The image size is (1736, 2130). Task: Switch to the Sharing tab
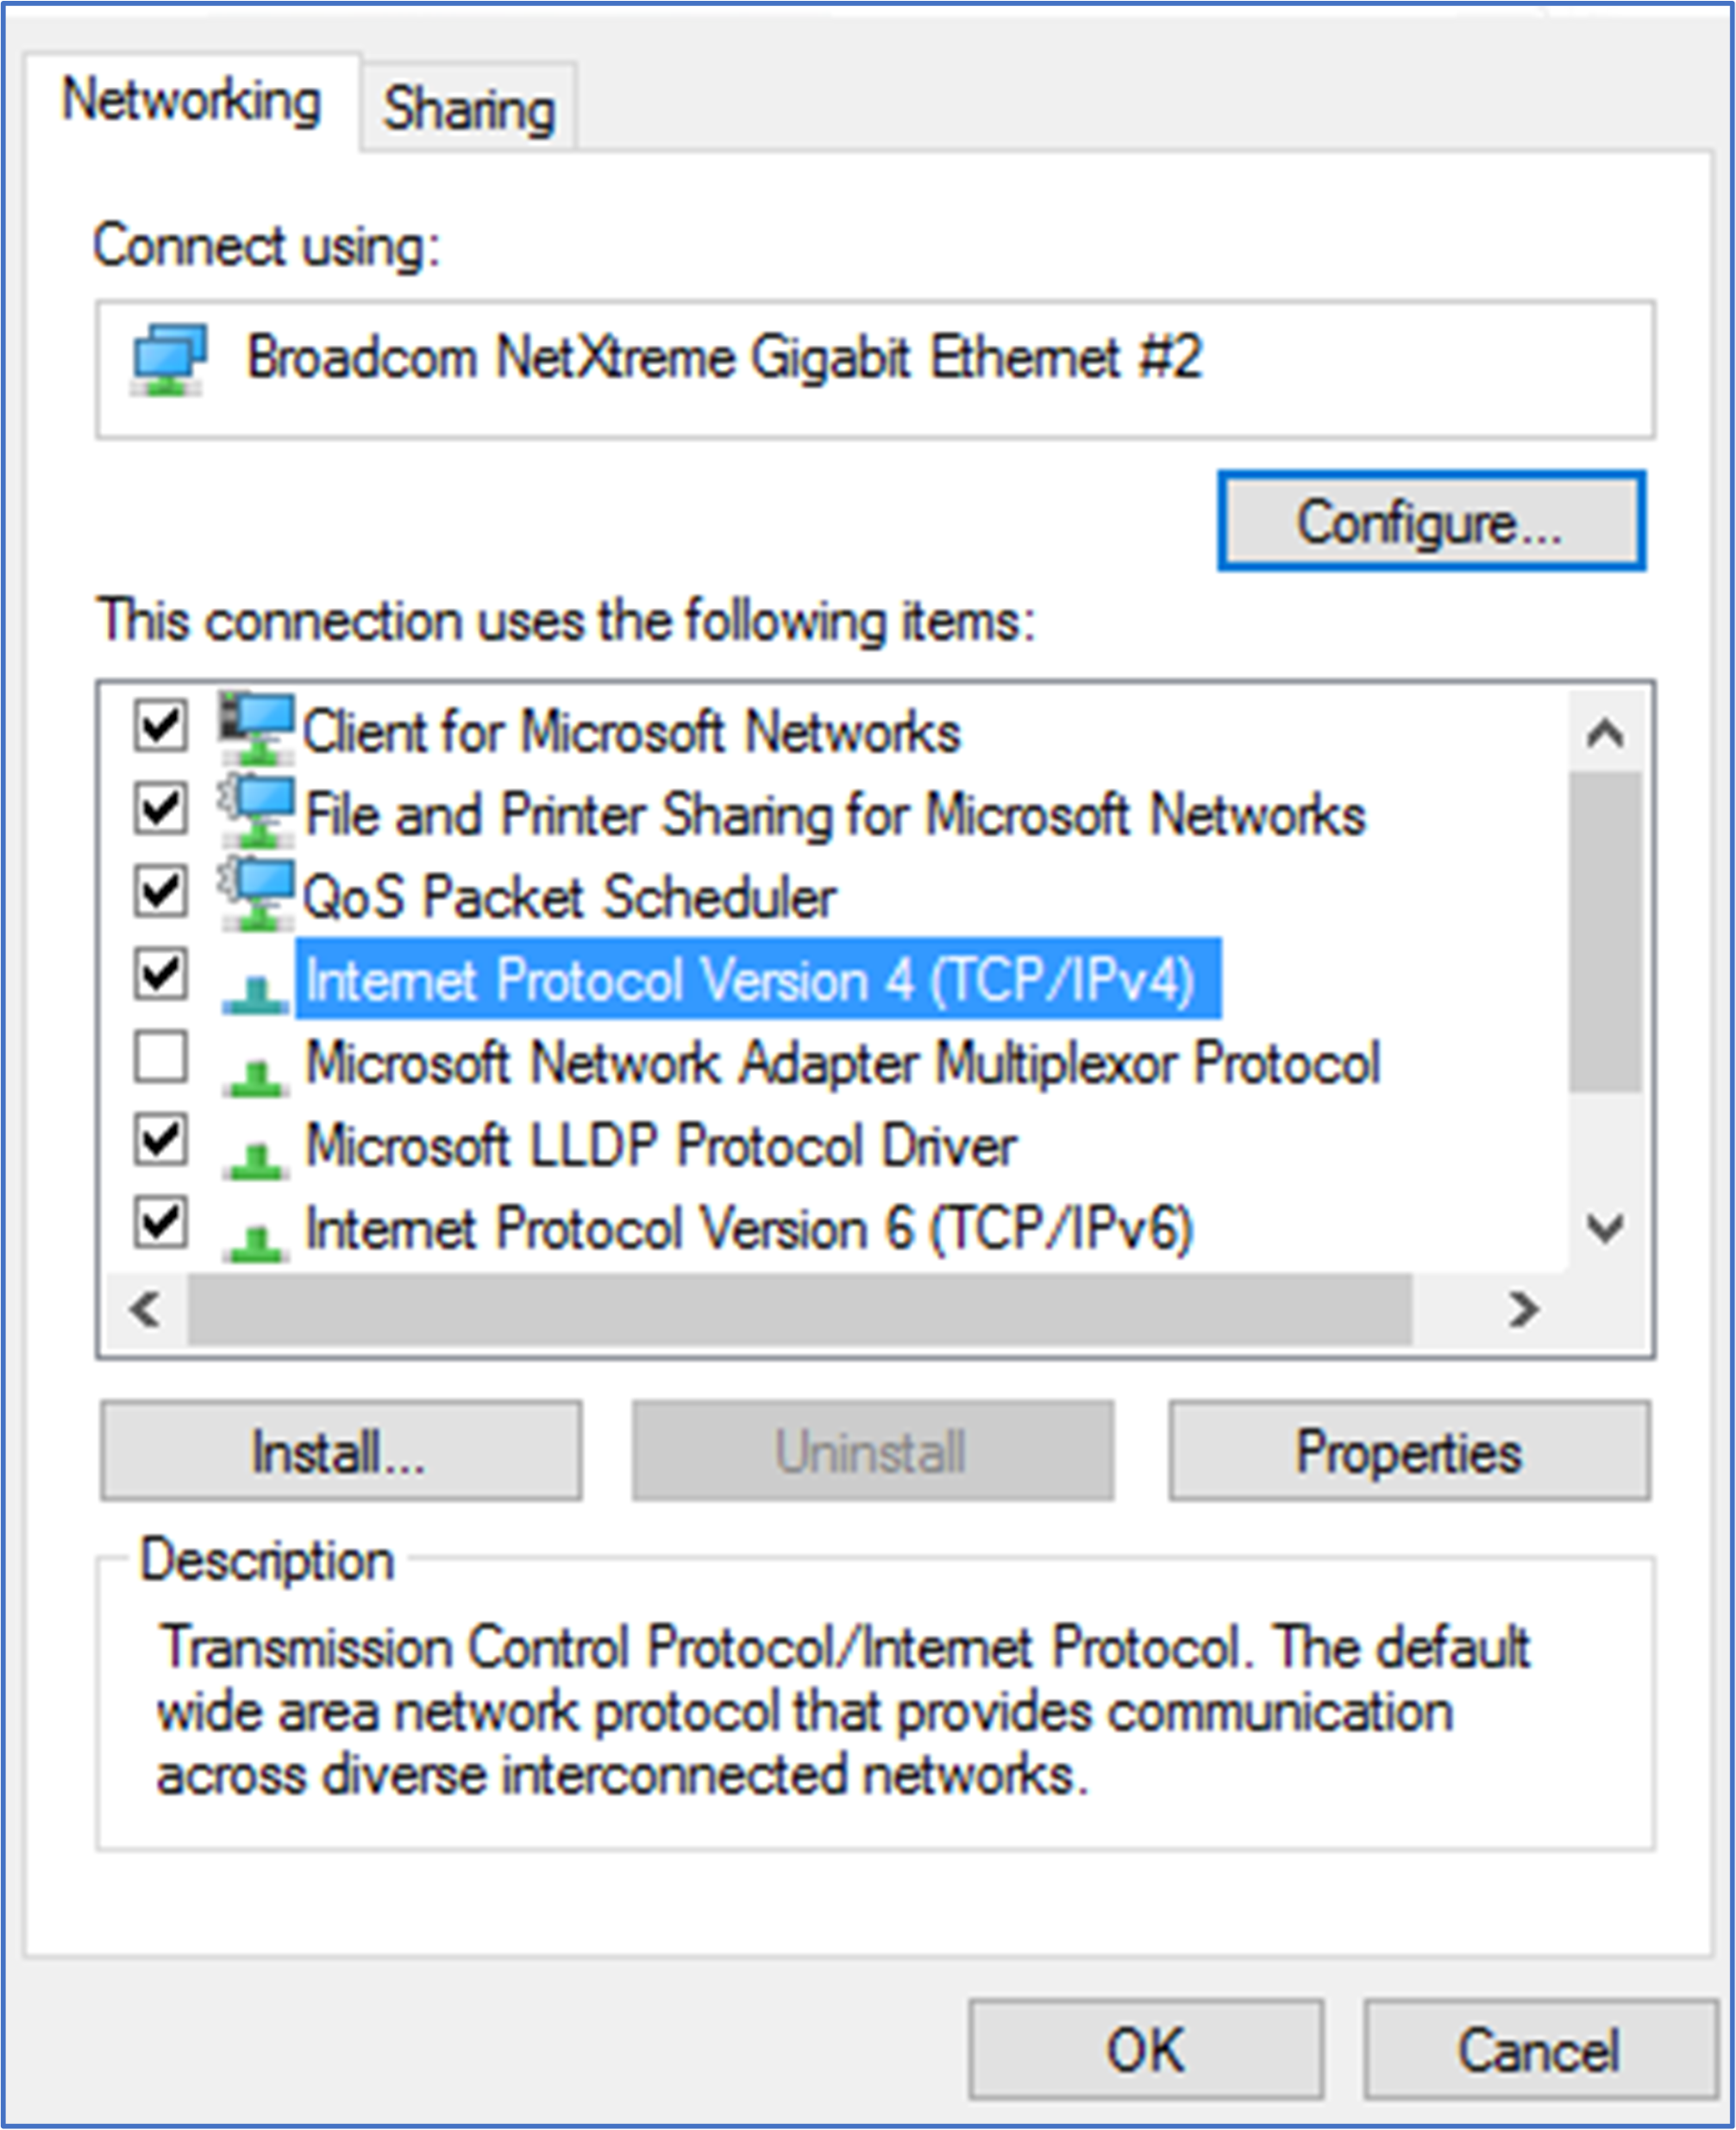click(468, 108)
